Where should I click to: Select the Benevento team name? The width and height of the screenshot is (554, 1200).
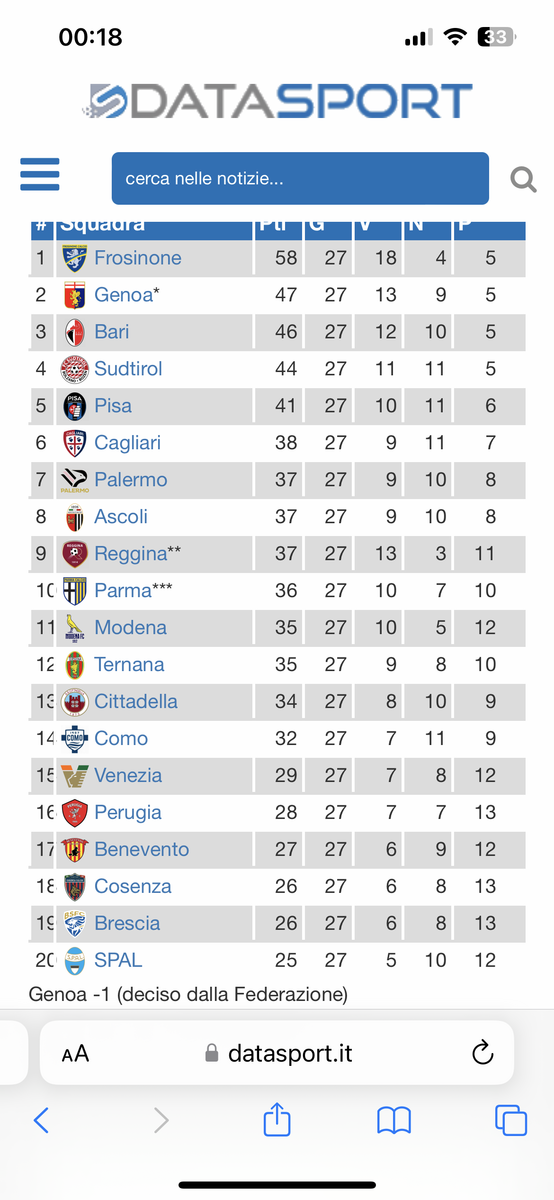[142, 849]
